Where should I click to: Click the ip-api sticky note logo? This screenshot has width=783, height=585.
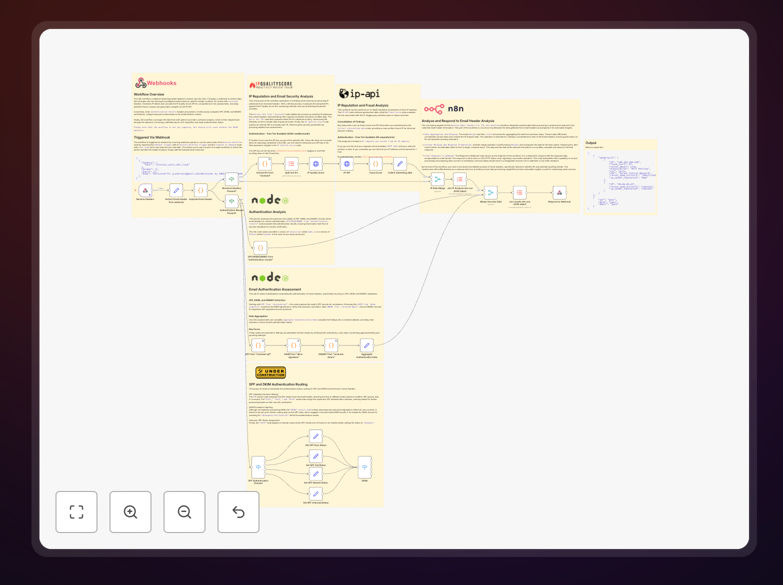coord(359,93)
